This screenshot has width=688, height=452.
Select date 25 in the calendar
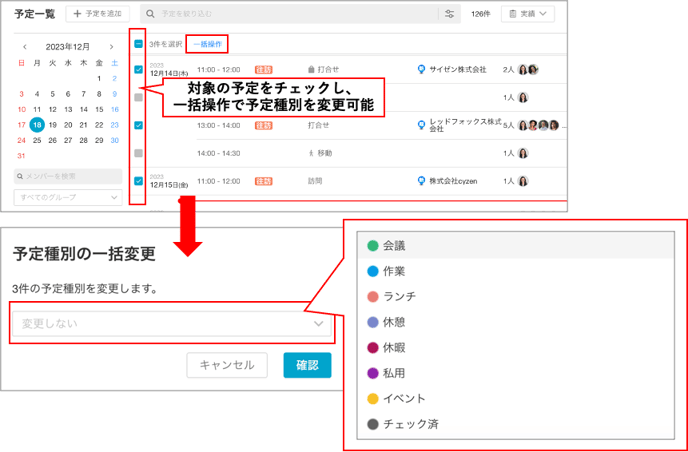pyautogui.click(x=37, y=140)
